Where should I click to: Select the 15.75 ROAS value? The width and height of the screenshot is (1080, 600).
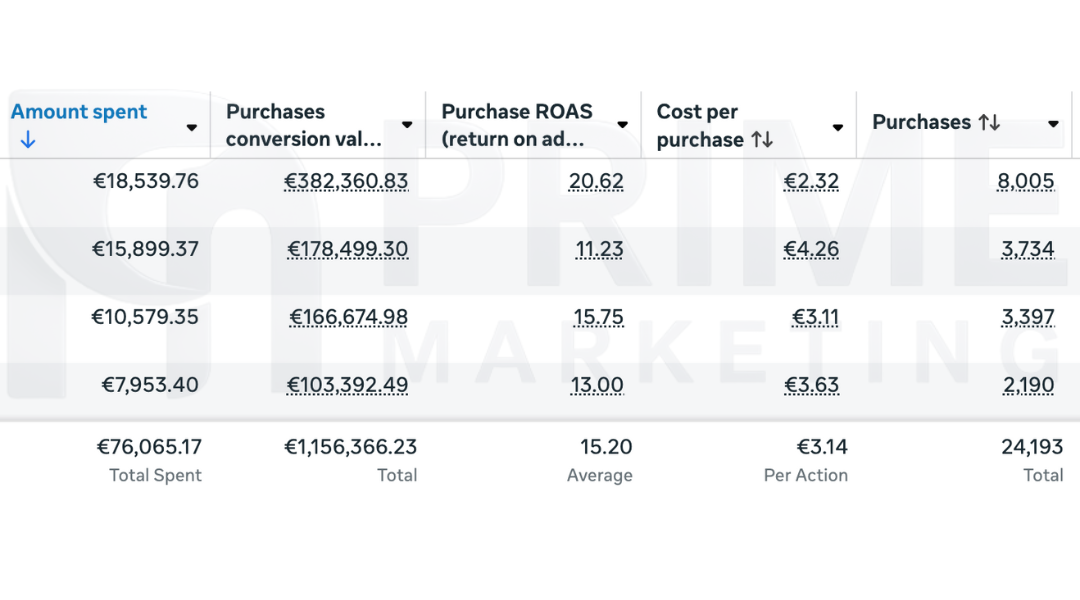[598, 317]
